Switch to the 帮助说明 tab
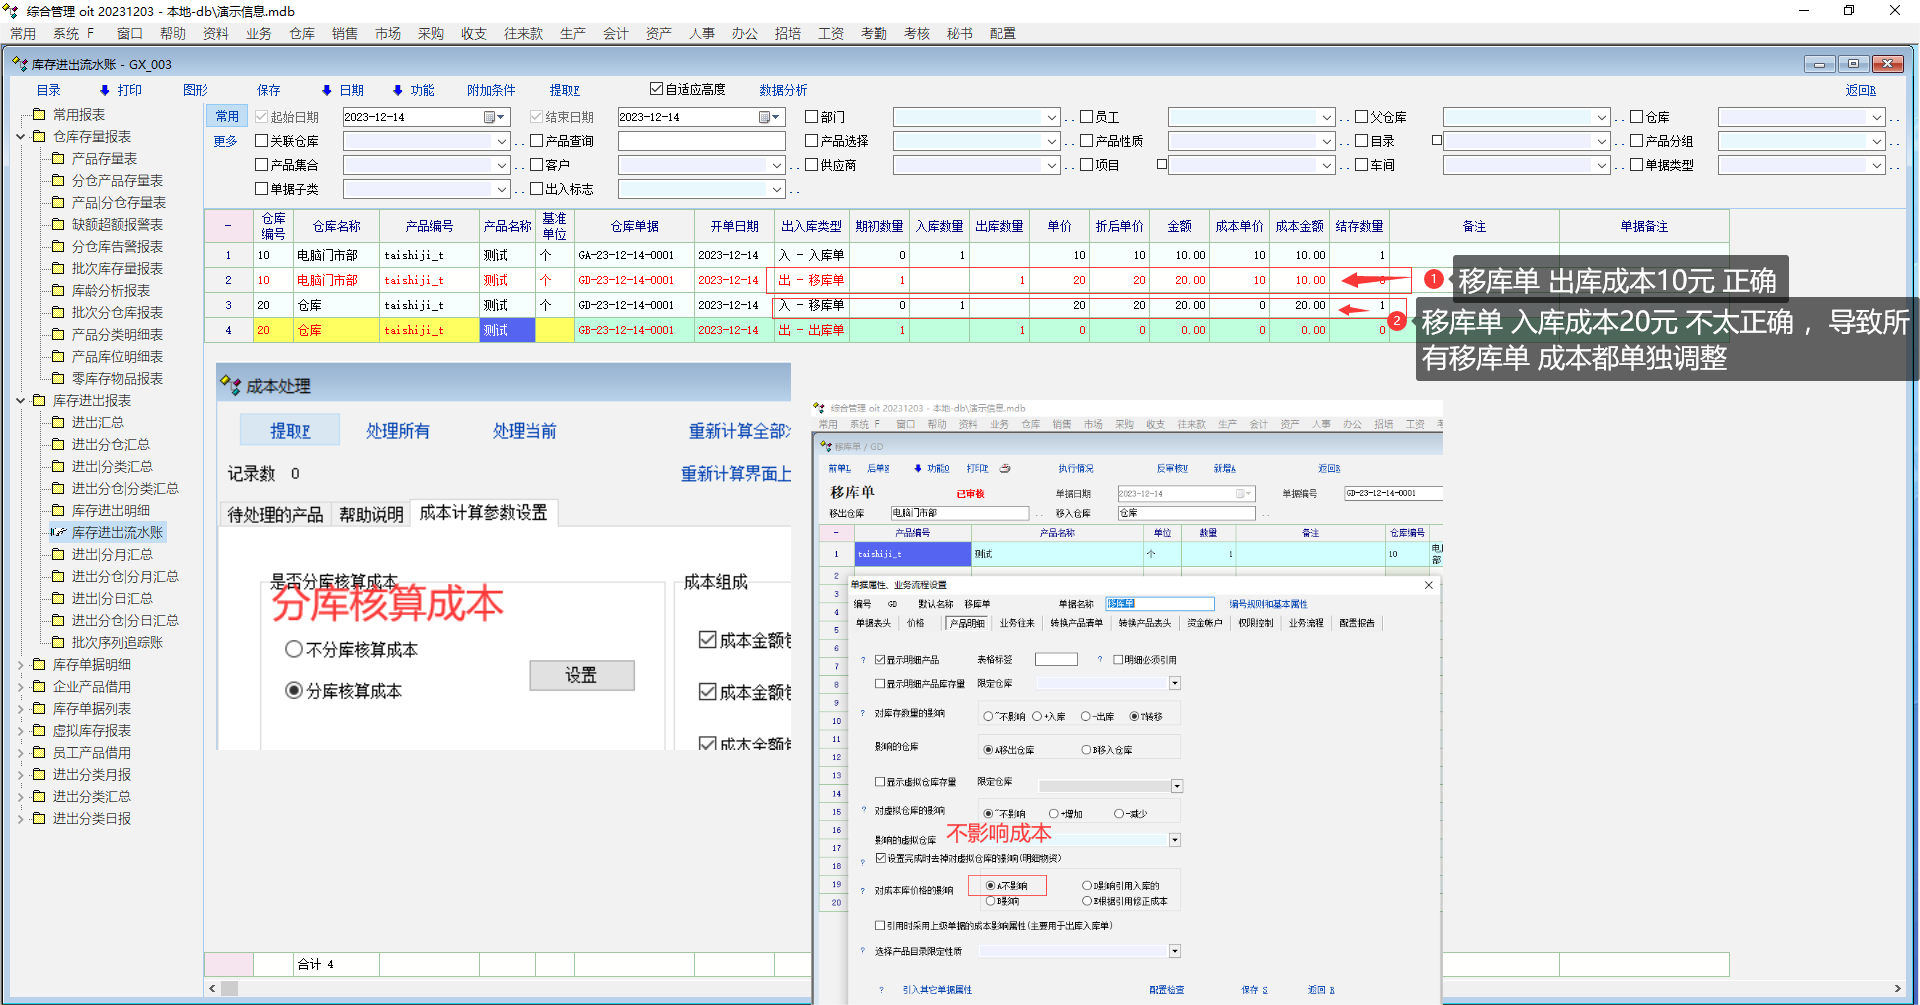The image size is (1920, 1005). tap(371, 514)
